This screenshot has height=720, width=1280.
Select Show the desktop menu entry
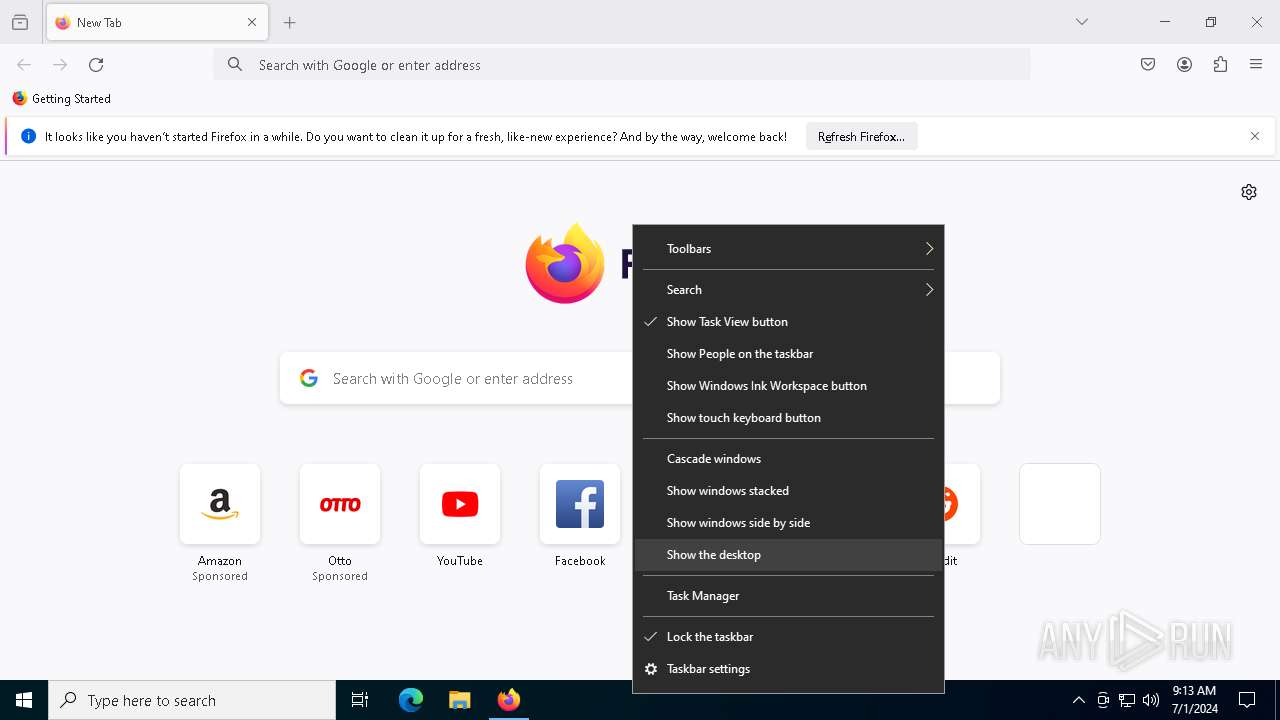788,555
